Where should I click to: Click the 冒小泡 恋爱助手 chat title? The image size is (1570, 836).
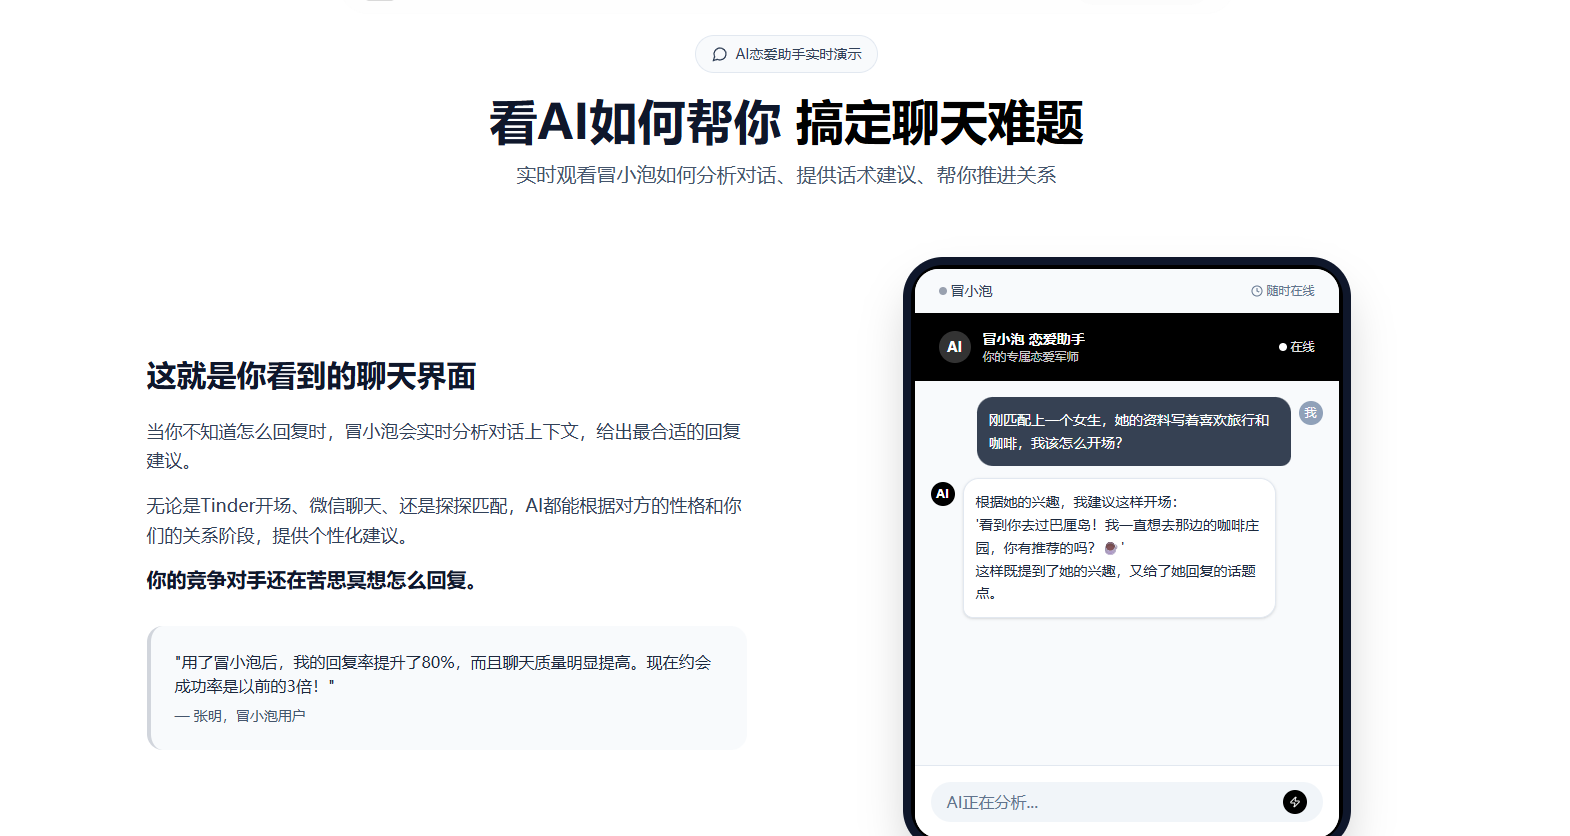click(1033, 339)
